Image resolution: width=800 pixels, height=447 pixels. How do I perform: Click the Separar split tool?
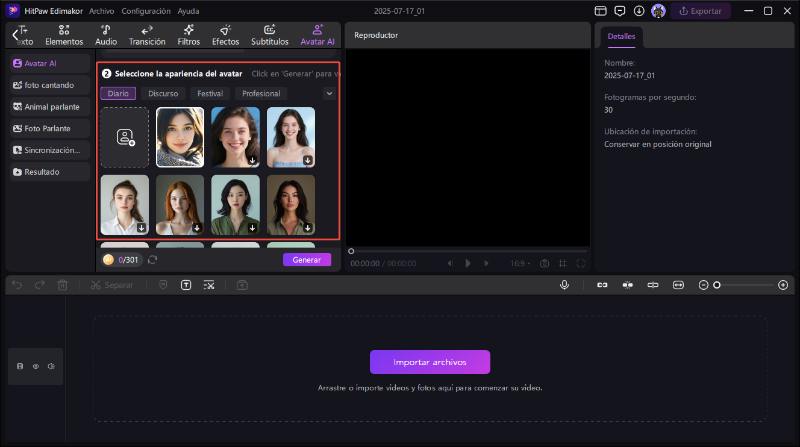[x=112, y=285]
